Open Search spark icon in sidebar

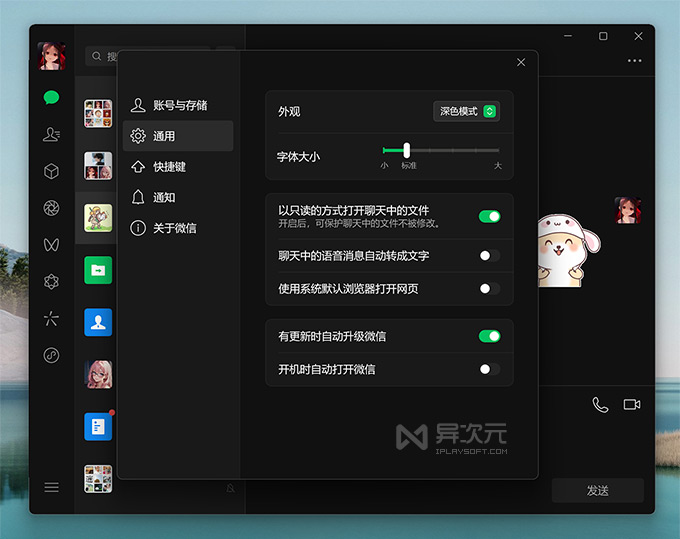[x=51, y=319]
